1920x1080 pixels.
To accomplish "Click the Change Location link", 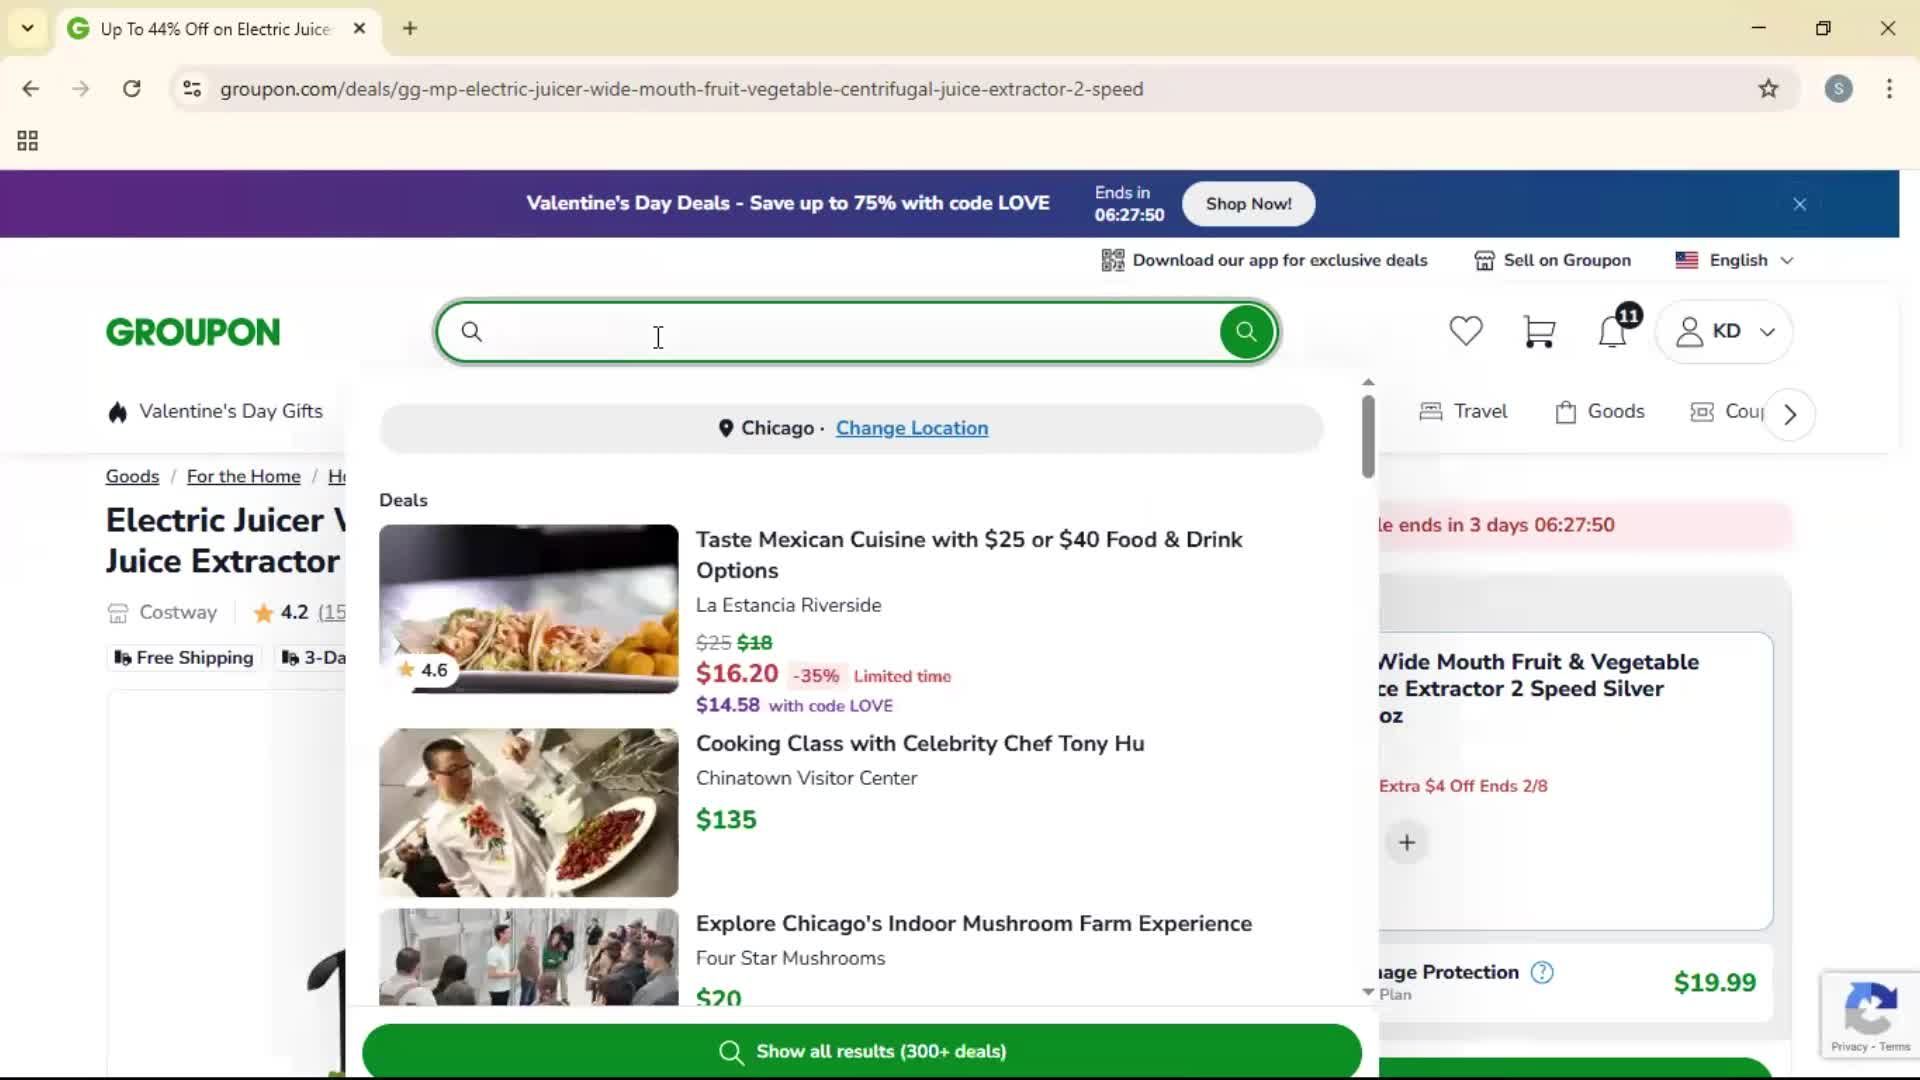I will (x=912, y=428).
